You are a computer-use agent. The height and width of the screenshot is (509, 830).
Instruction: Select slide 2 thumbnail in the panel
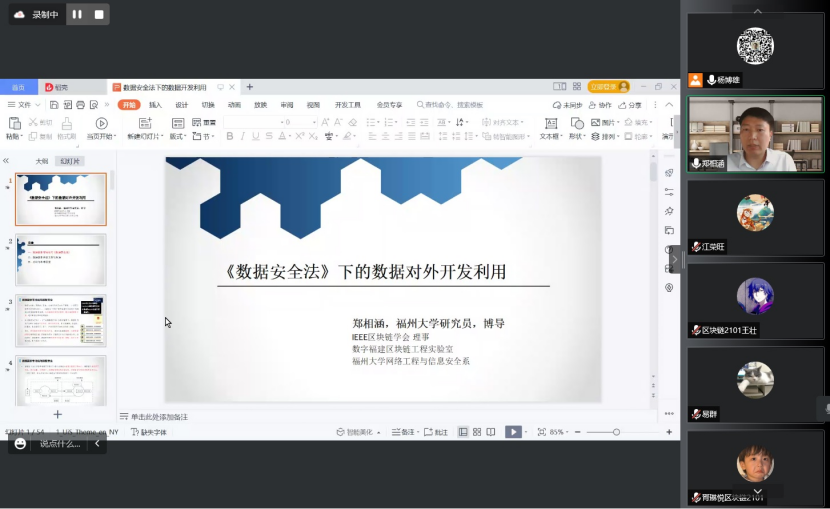pyautogui.click(x=61, y=260)
